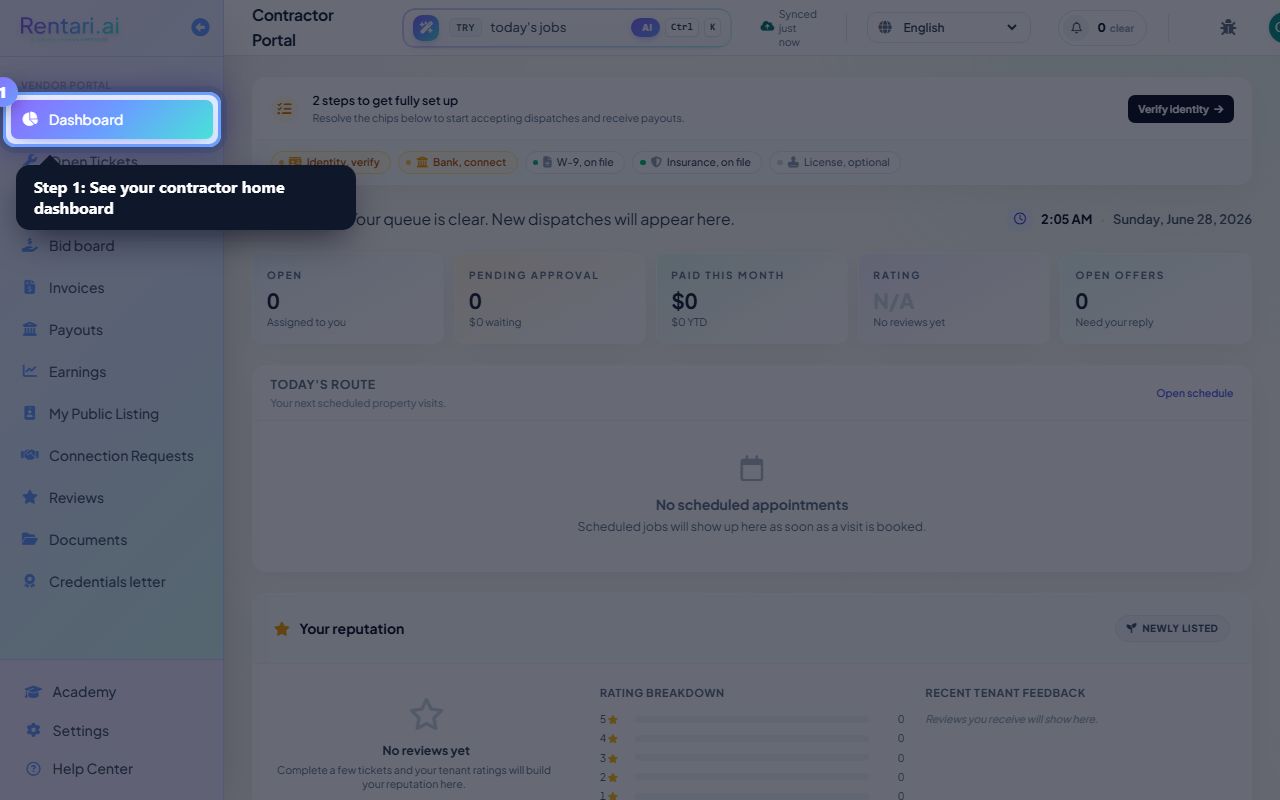Click the Payouts bank icon
The width and height of the screenshot is (1280, 800).
click(x=30, y=329)
